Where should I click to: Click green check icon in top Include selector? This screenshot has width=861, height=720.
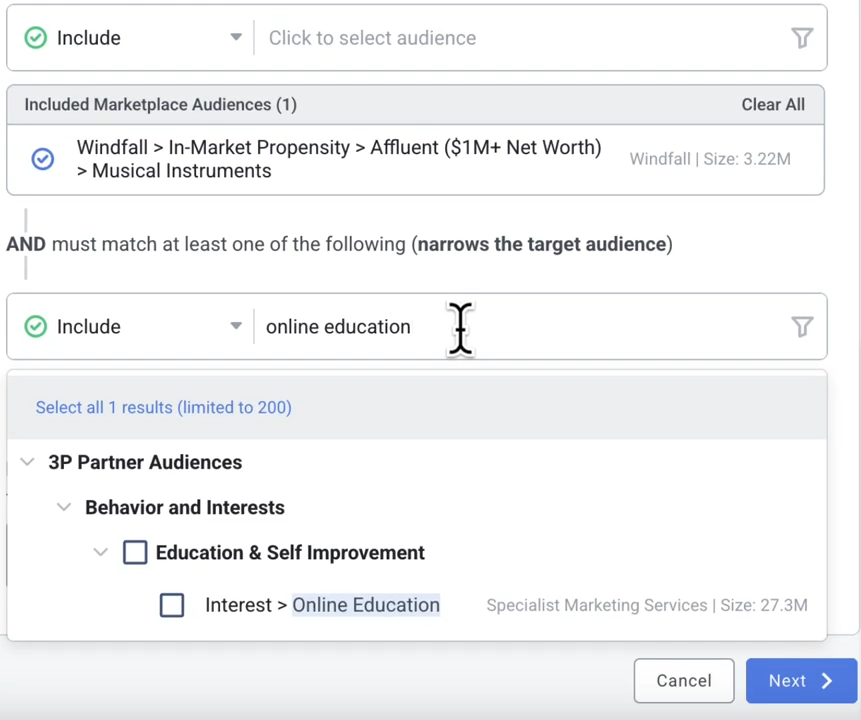(36, 38)
